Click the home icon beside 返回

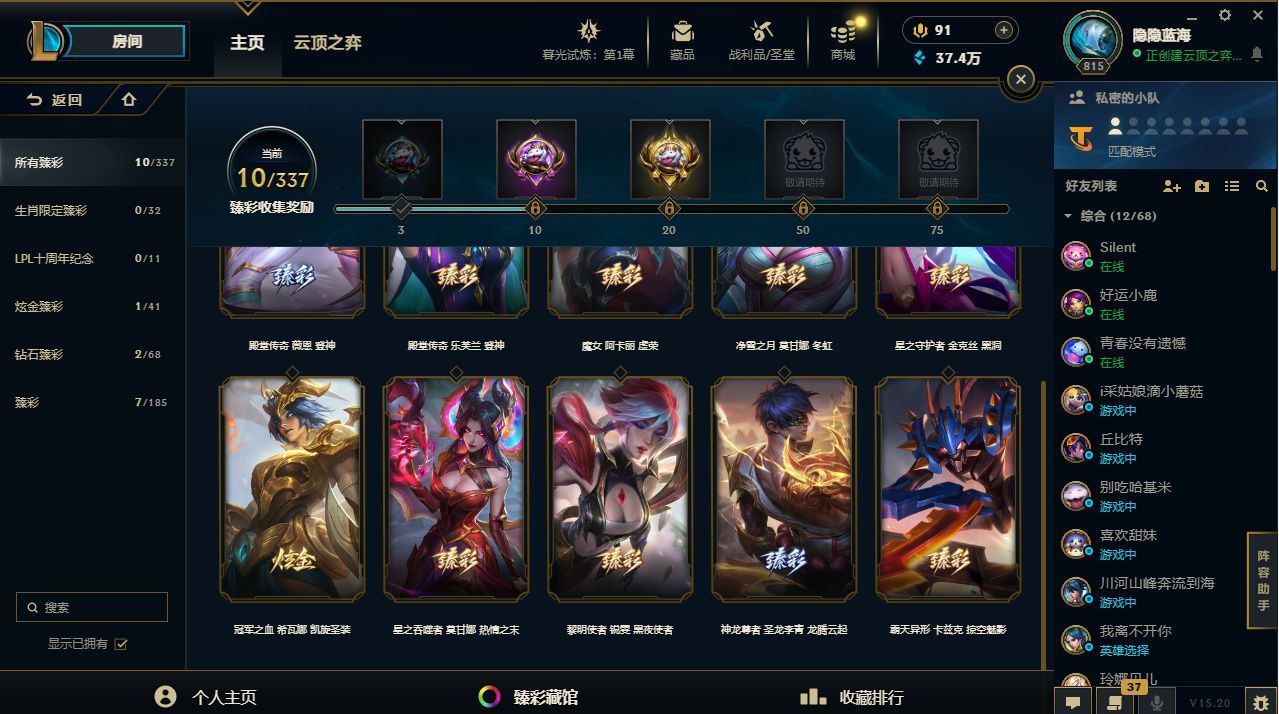(x=129, y=100)
